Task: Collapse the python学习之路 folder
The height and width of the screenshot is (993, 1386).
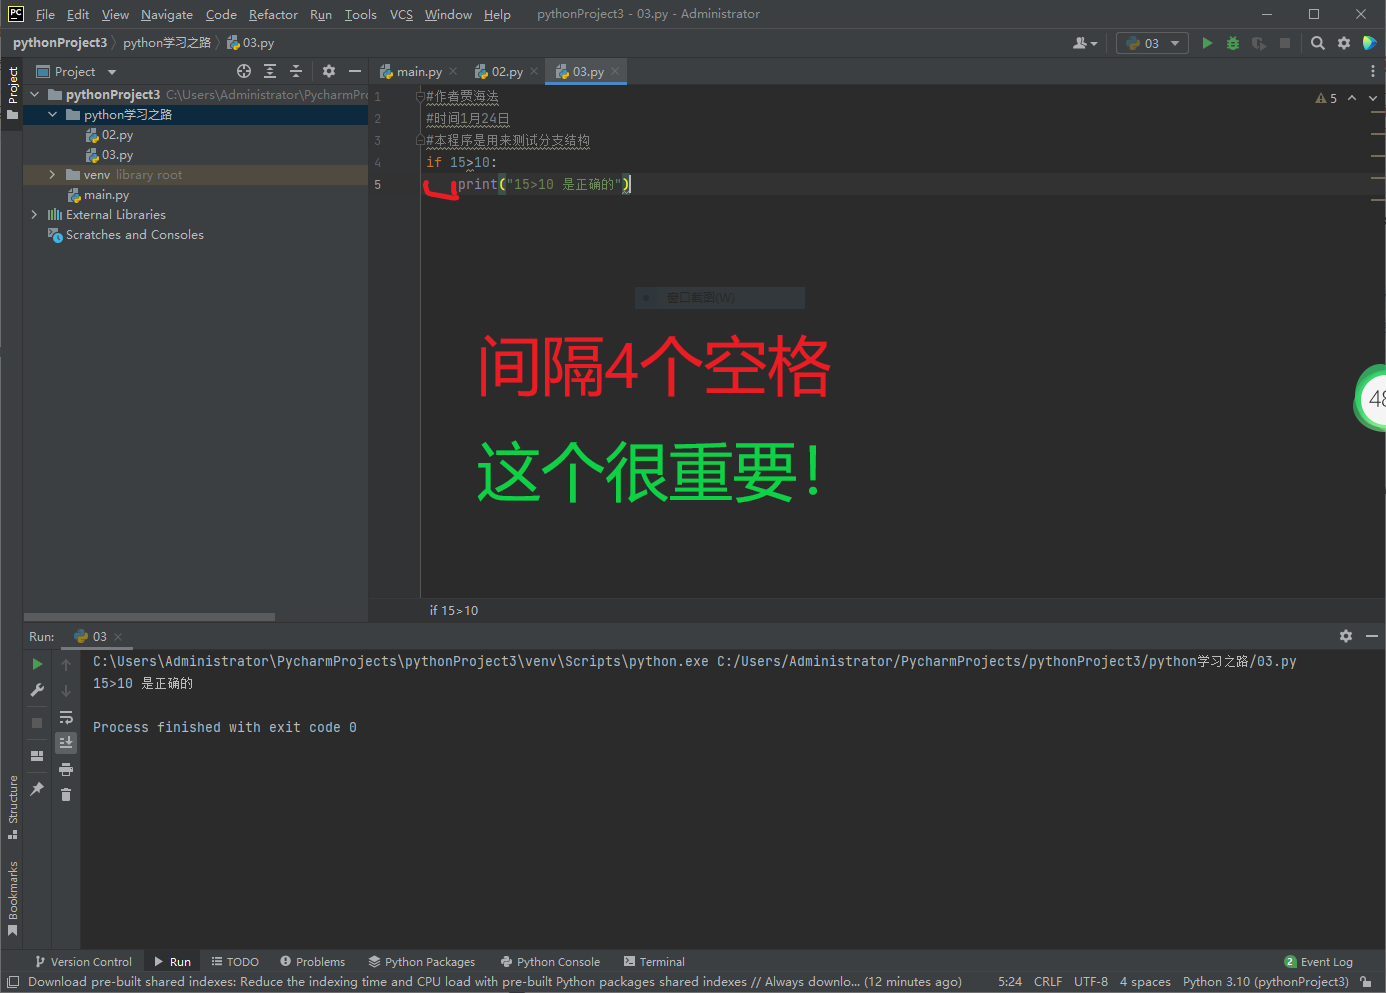Action: pos(53,114)
